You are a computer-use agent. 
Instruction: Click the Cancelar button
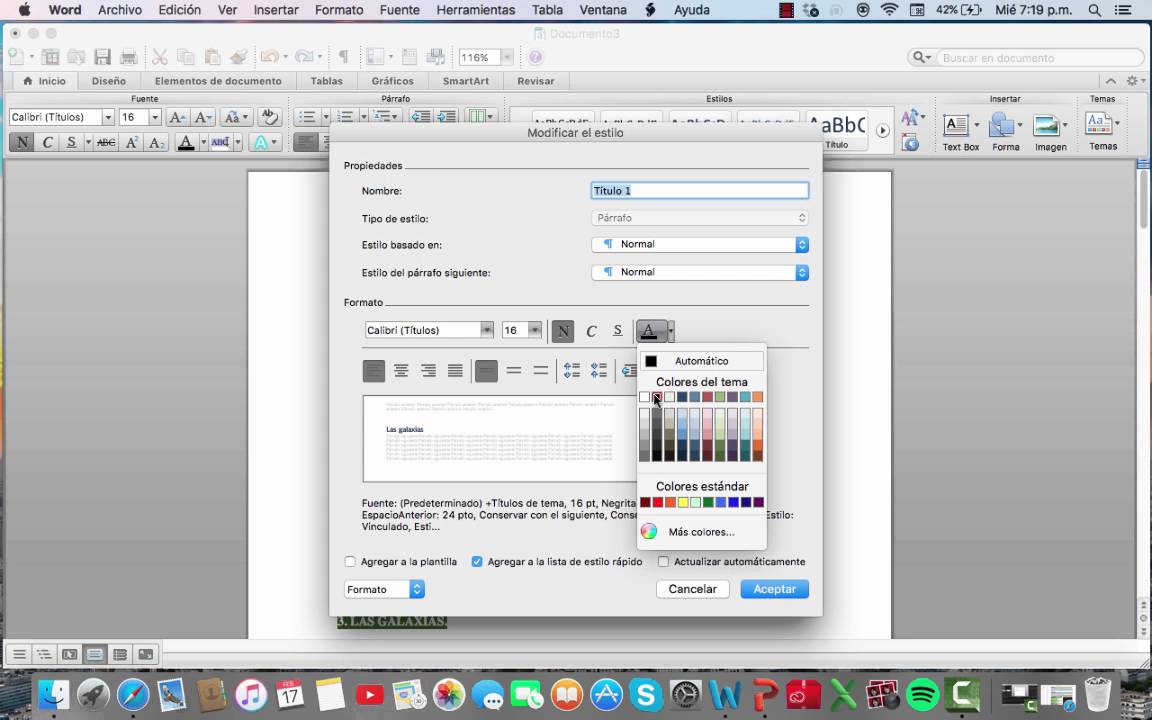click(692, 589)
